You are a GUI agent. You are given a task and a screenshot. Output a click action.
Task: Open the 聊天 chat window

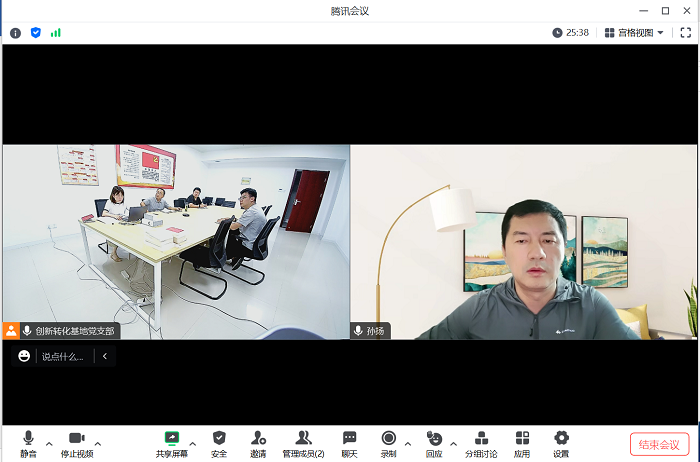click(x=349, y=443)
